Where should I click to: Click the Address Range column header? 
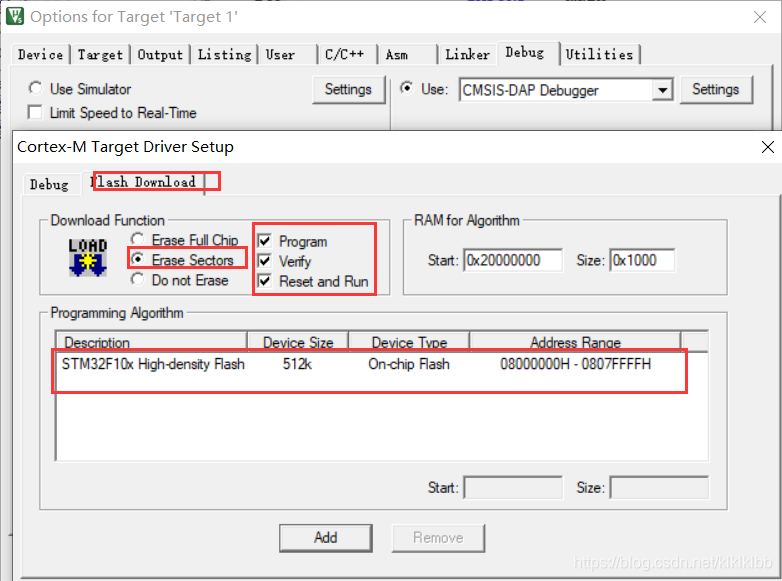tap(575, 342)
